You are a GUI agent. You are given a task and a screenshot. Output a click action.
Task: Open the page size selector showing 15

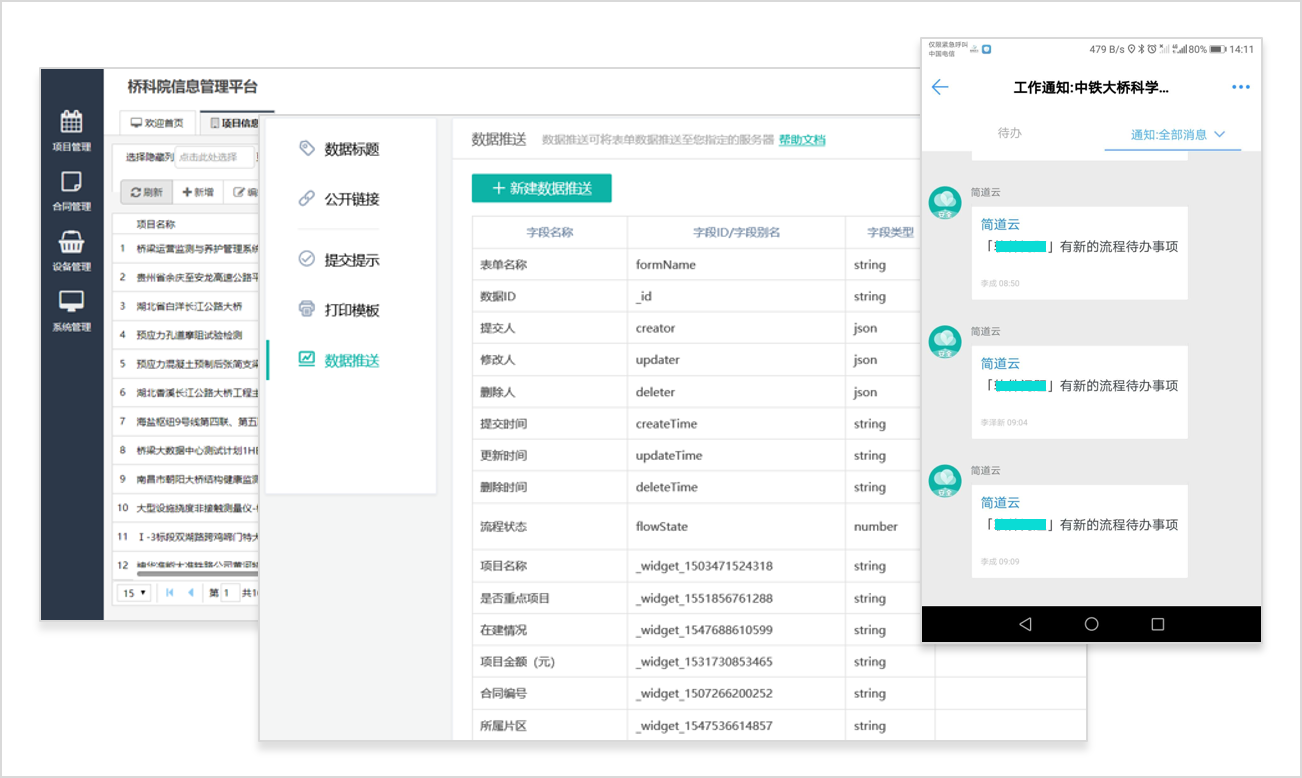134,593
